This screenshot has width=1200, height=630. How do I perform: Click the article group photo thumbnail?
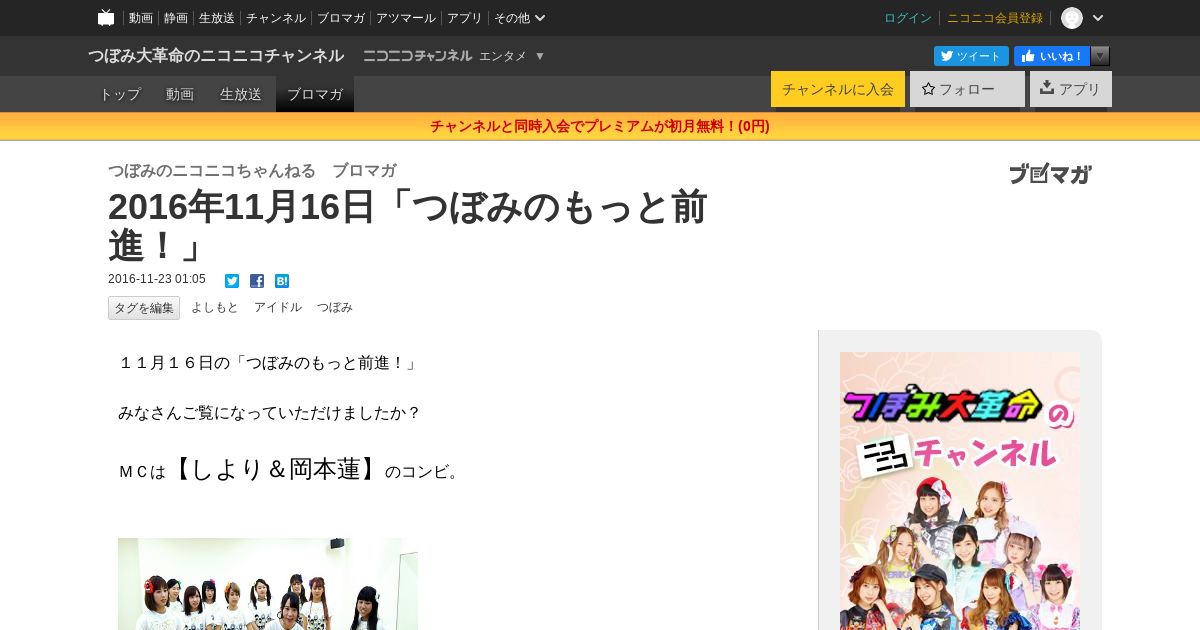click(268, 584)
